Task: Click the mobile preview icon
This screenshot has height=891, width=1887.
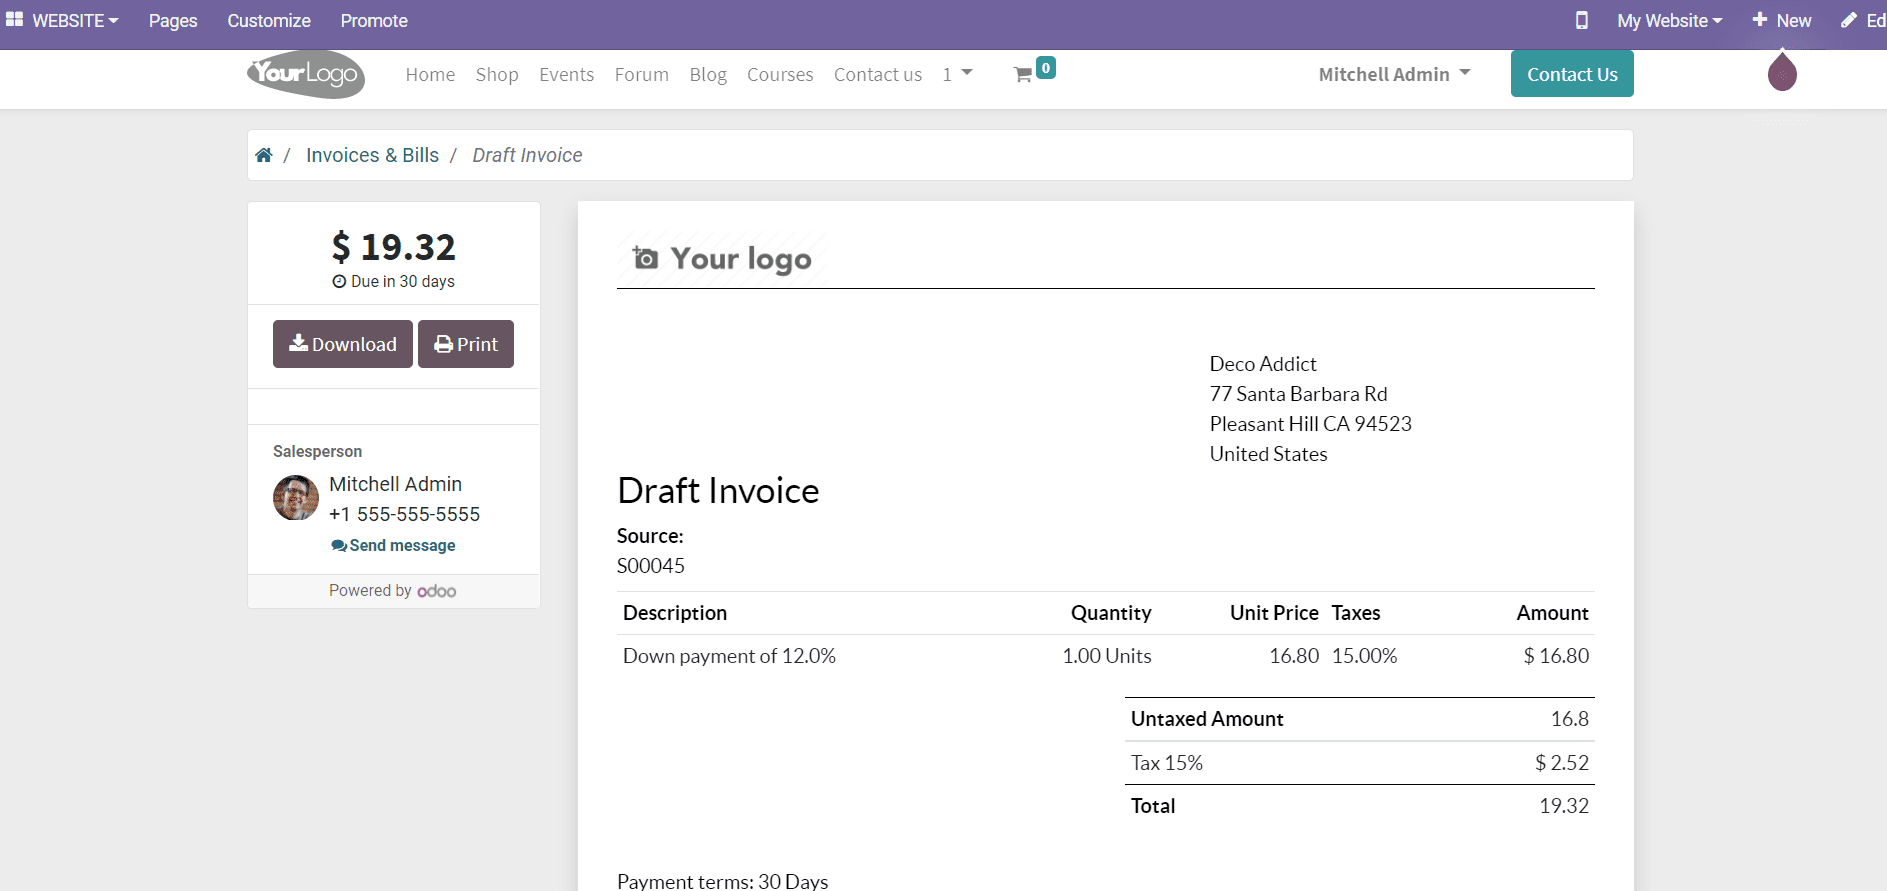Action: pyautogui.click(x=1581, y=21)
